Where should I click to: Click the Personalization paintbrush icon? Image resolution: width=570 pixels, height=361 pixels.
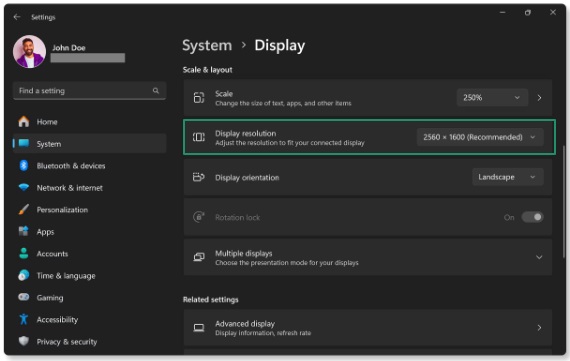tap(24, 209)
